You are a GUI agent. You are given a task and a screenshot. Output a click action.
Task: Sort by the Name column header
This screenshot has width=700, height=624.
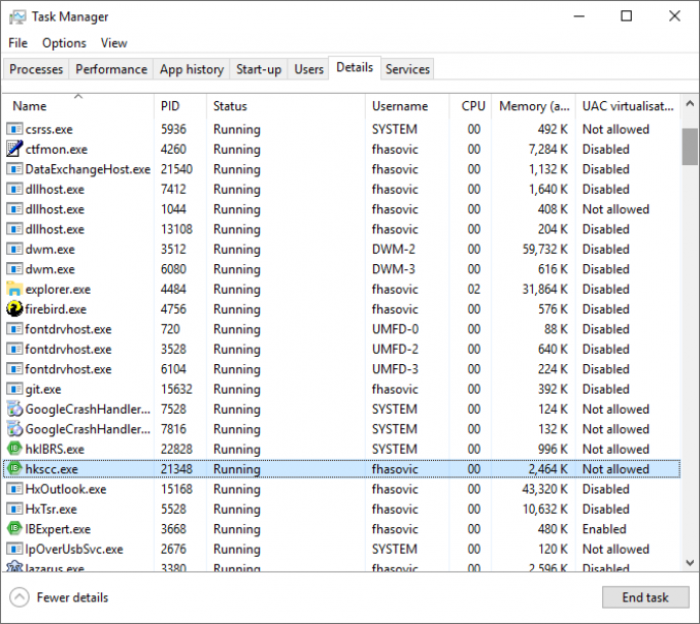30,106
